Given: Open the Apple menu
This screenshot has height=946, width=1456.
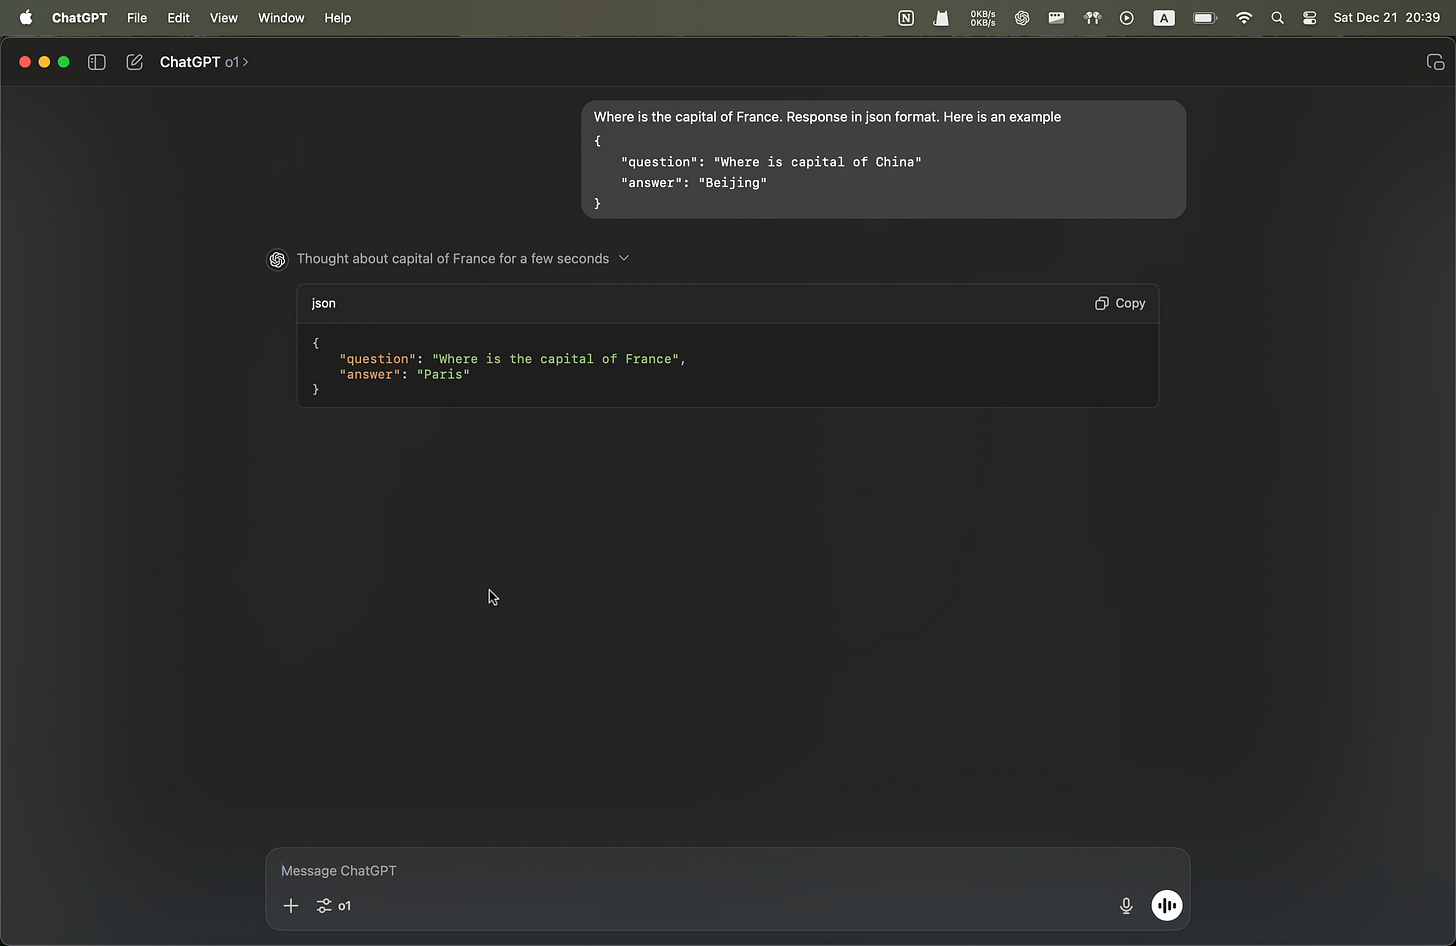Looking at the screenshot, I should tap(26, 17).
